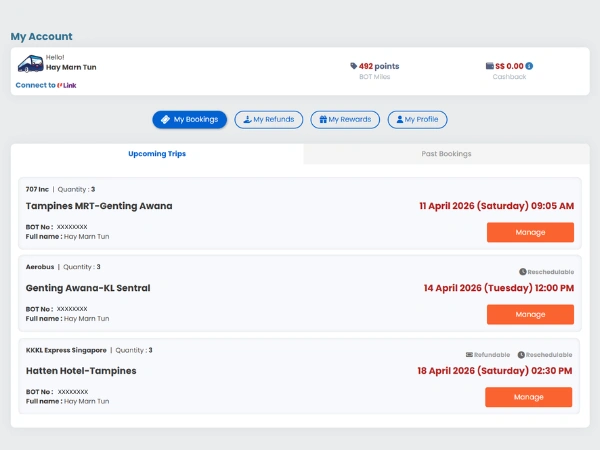
Task: Manage the Tampines MRT-Genting Awana booking
Action: coord(530,232)
